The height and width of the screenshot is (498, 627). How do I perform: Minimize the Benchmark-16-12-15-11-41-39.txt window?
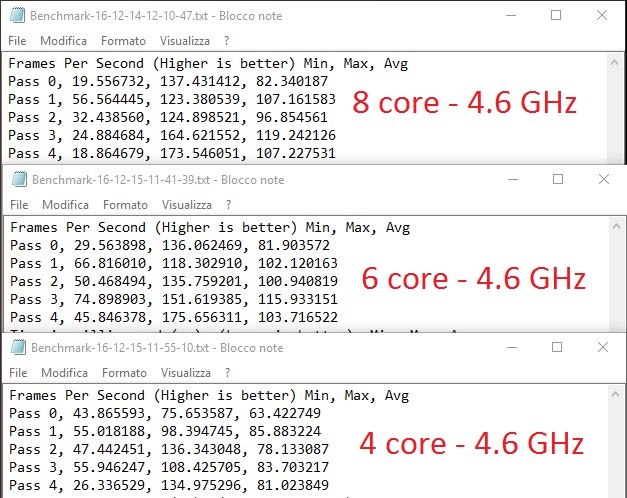click(513, 179)
